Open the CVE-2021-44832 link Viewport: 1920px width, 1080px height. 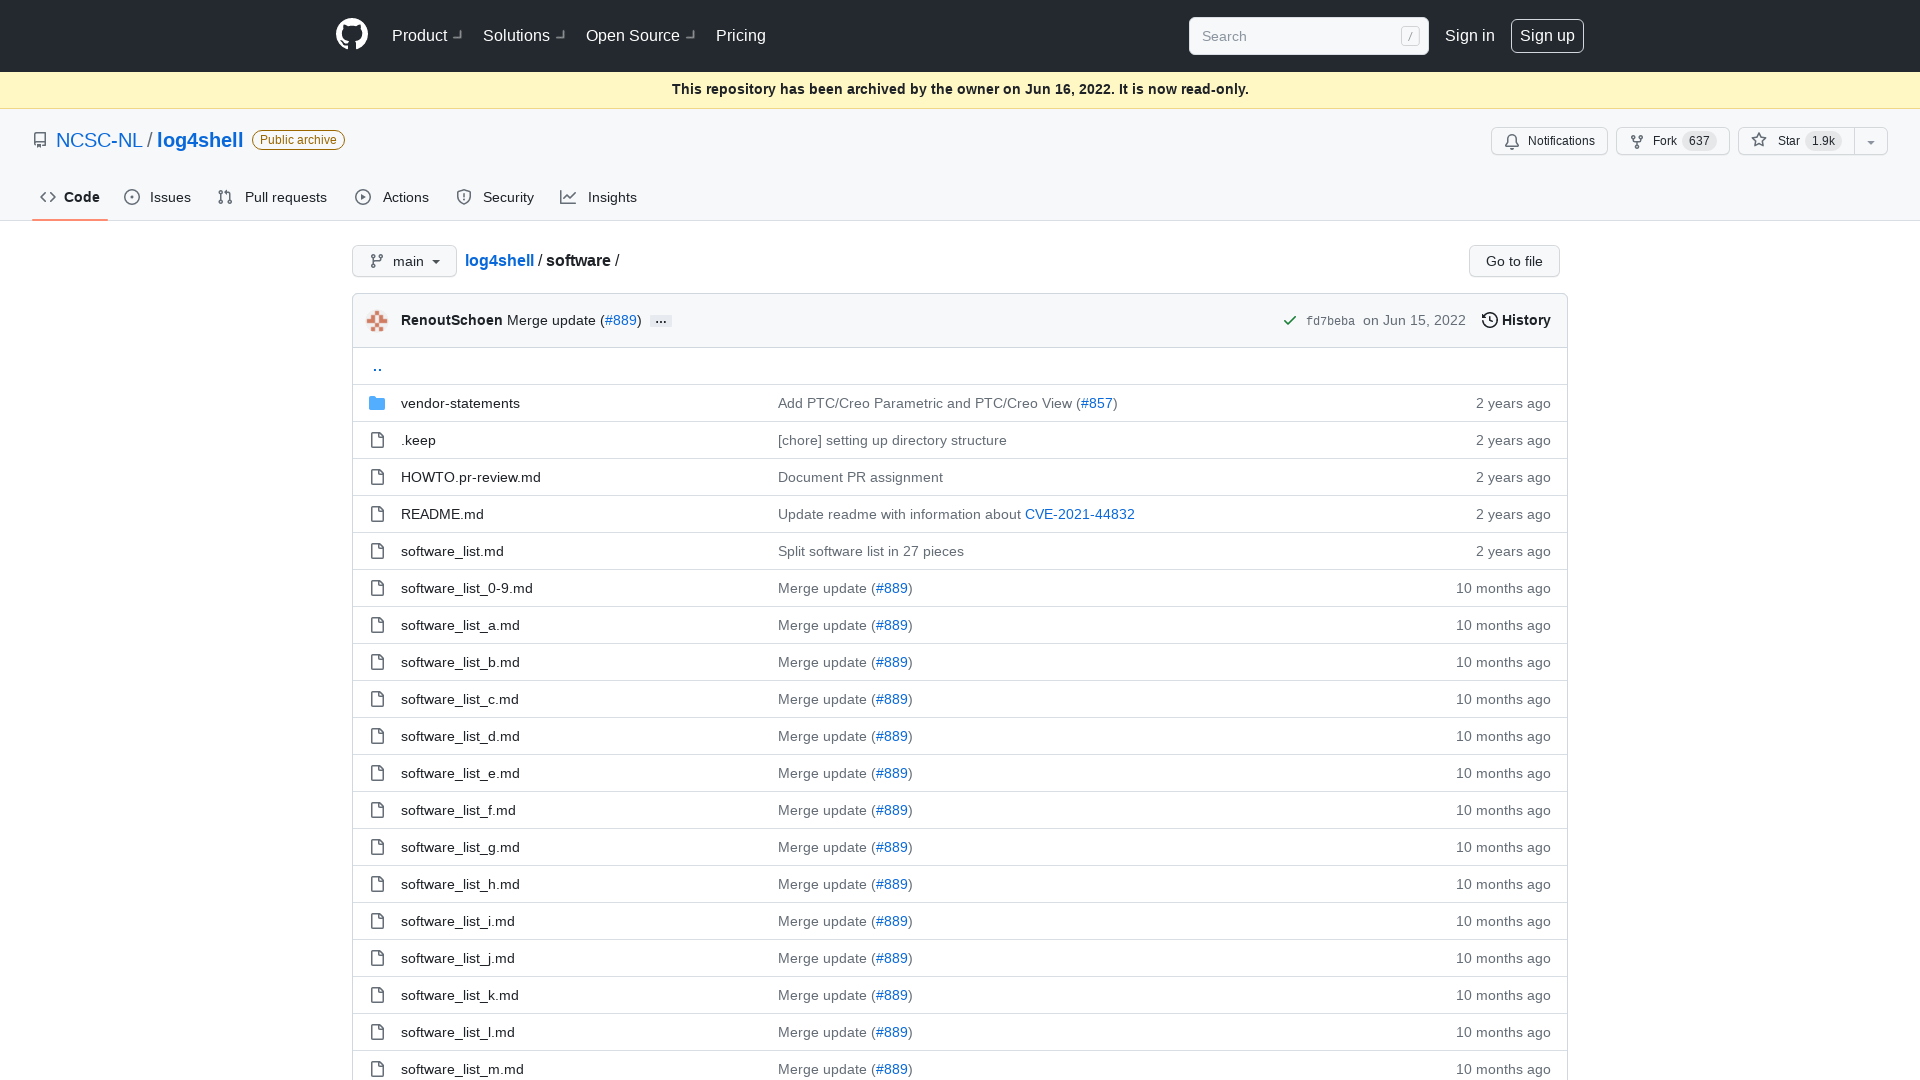[x=1080, y=514]
